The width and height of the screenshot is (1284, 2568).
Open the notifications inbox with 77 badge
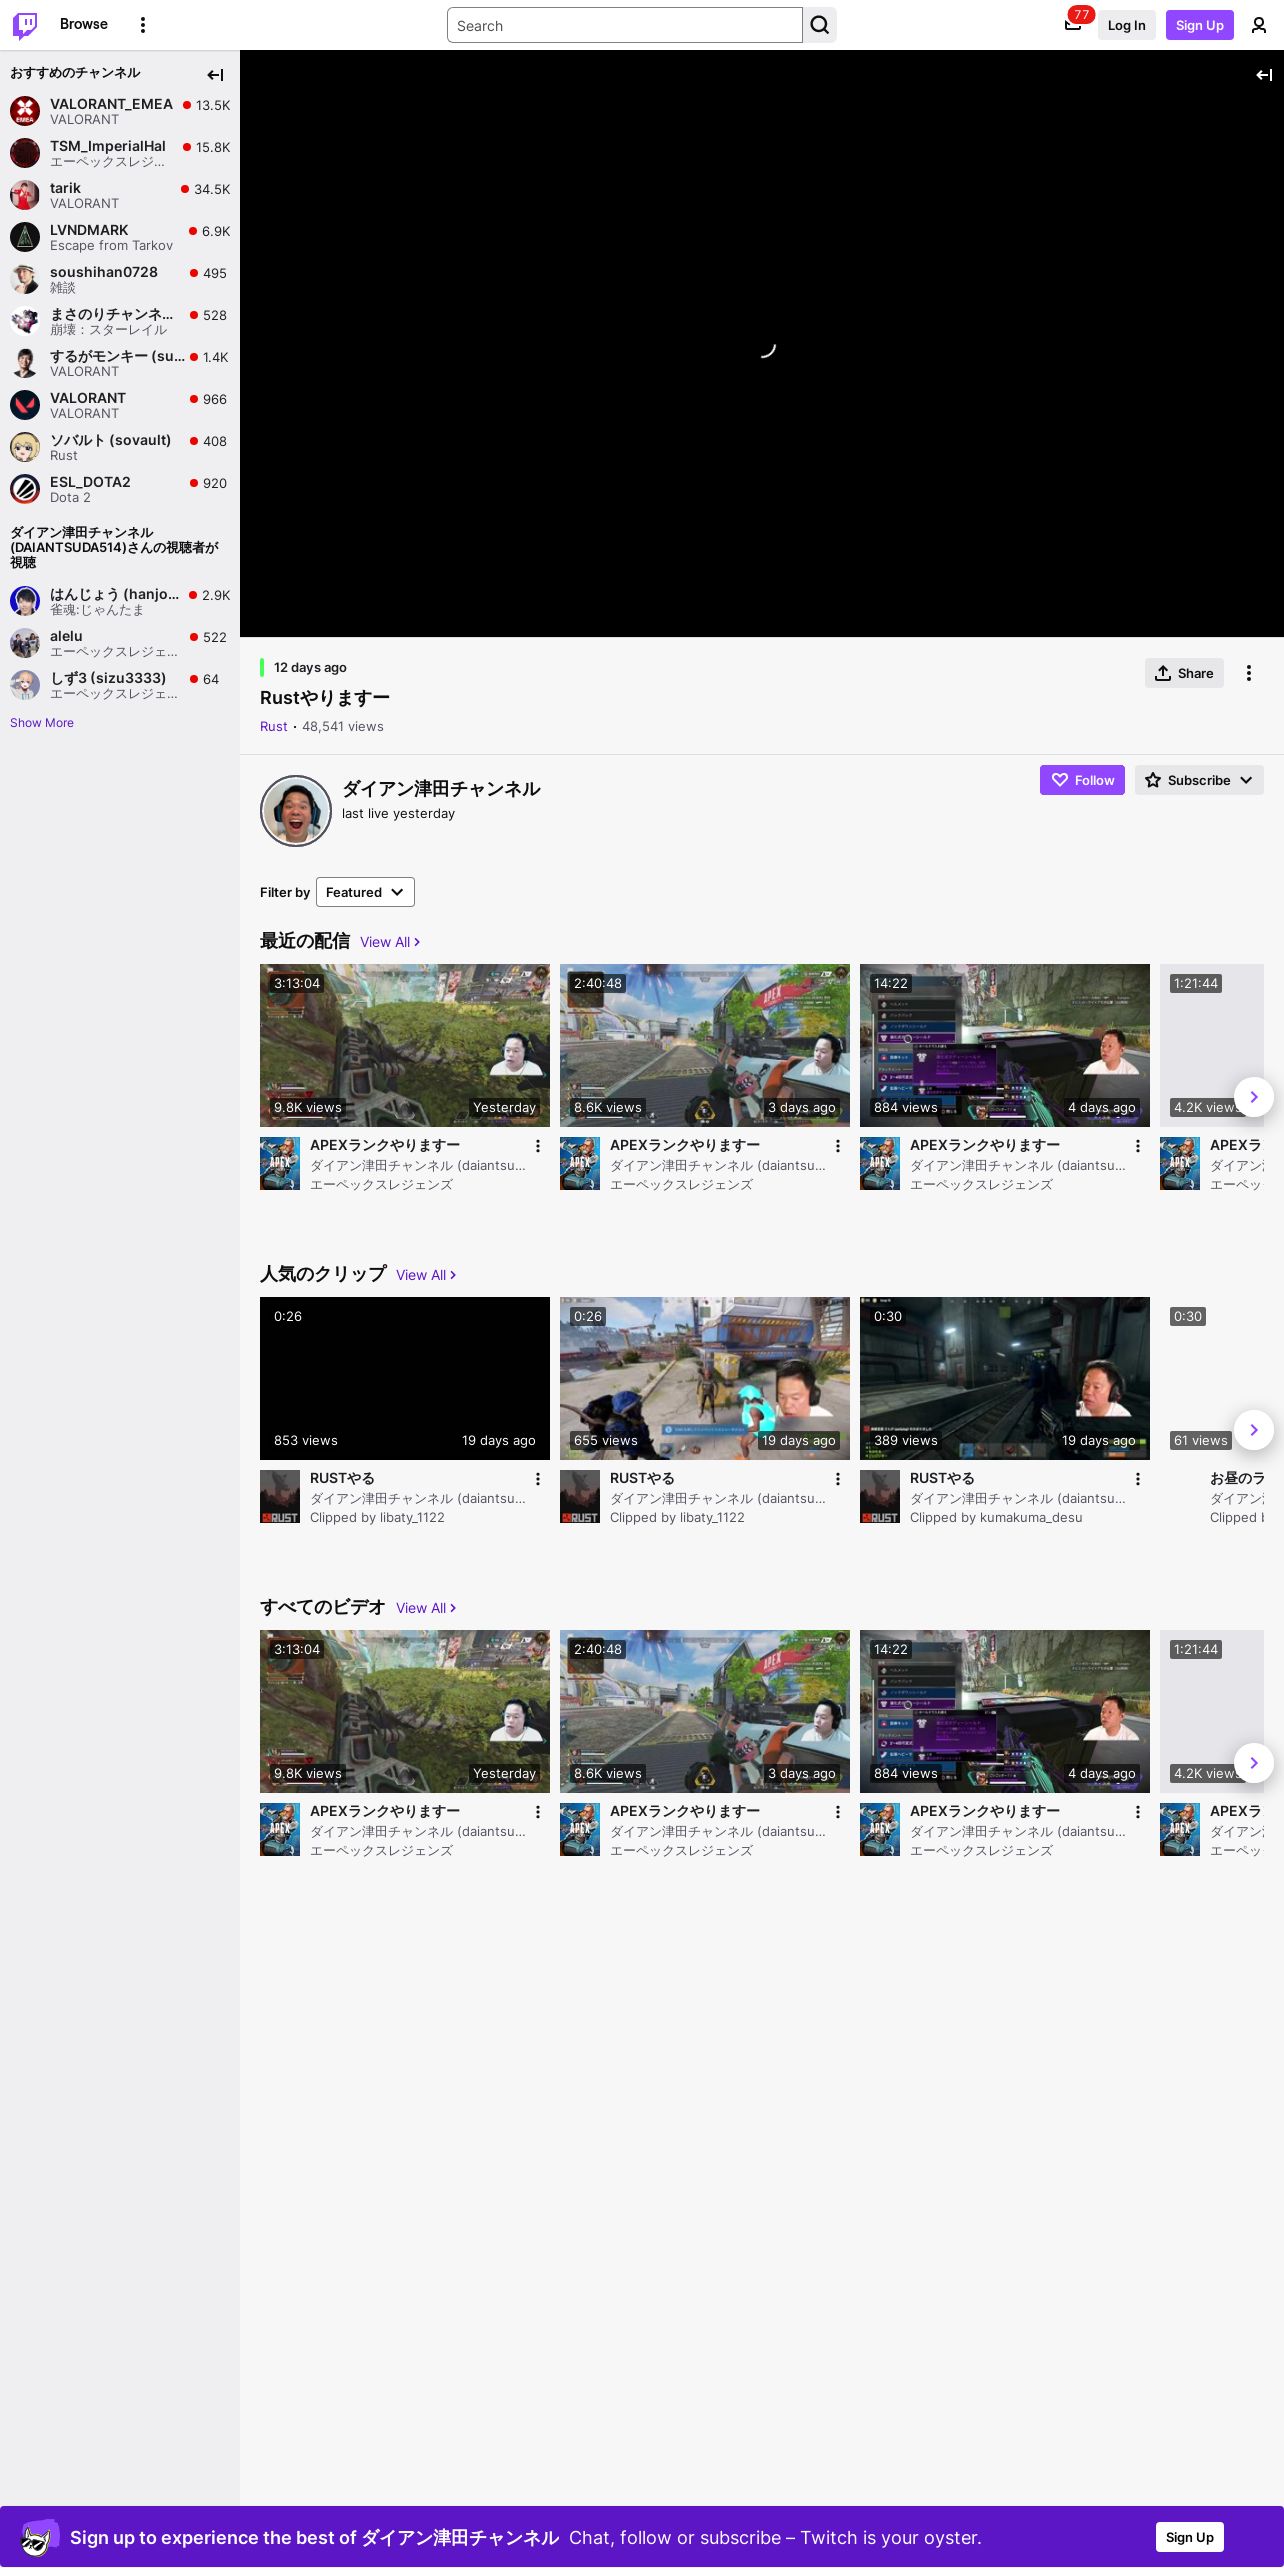click(1073, 25)
